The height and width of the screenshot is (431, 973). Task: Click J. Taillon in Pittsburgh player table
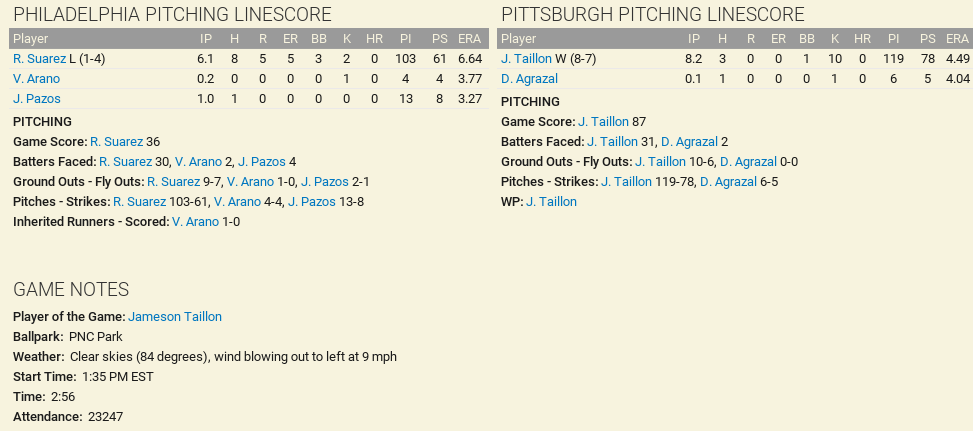click(526, 59)
